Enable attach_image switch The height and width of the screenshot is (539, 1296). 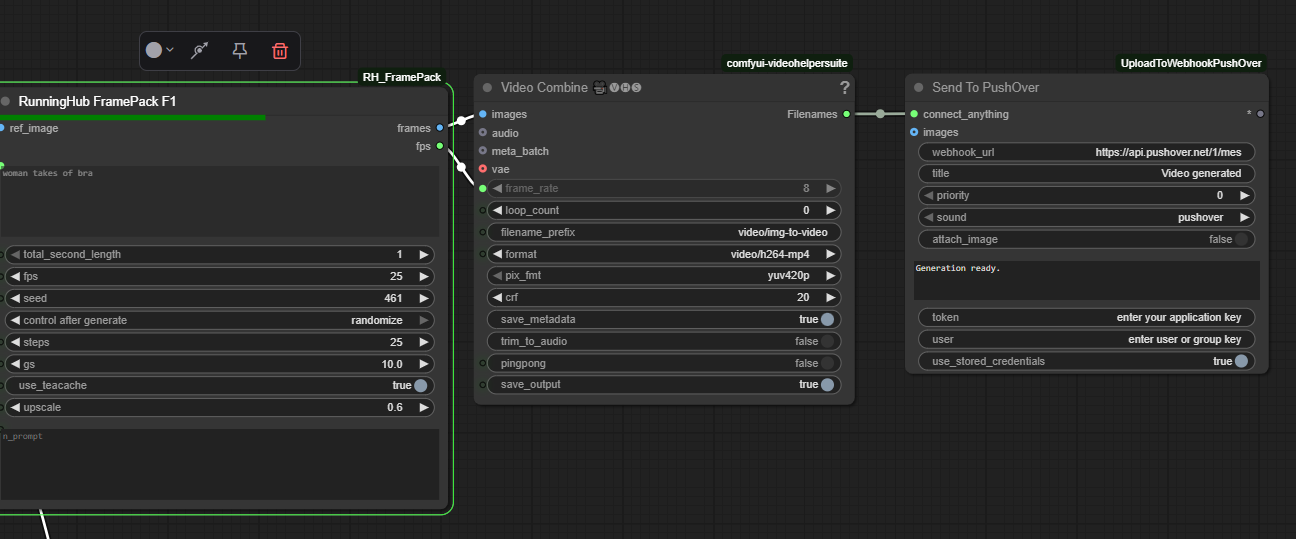tap(1241, 239)
